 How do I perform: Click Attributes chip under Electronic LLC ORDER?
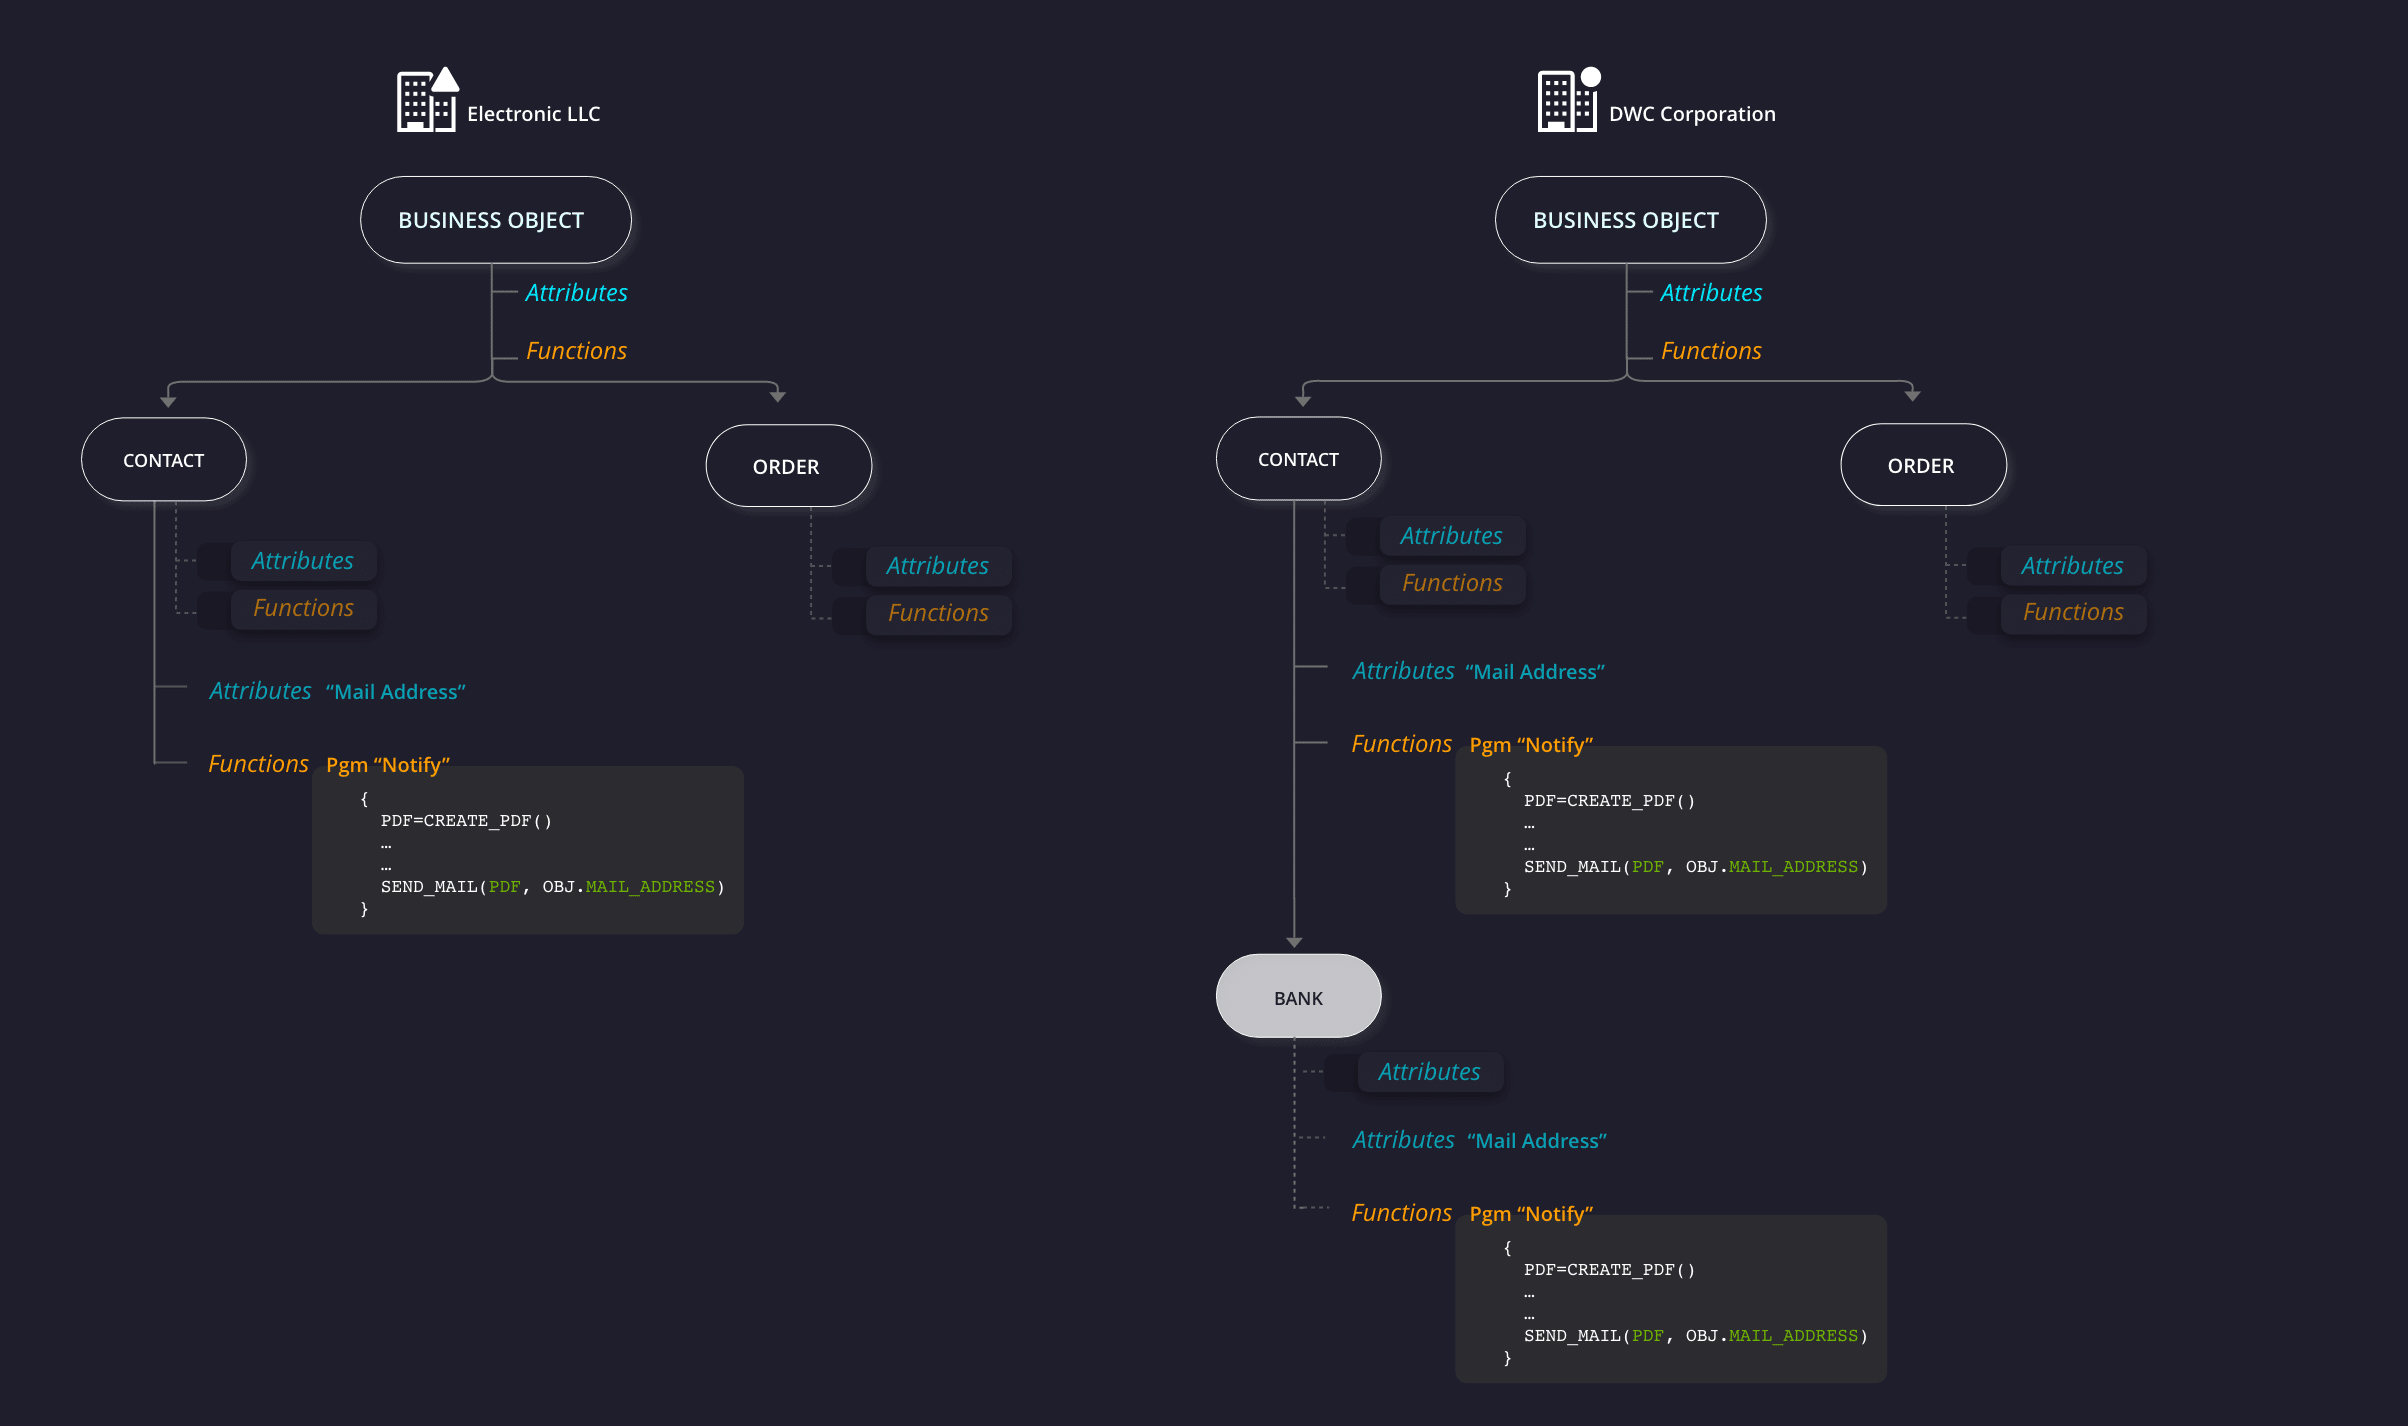(938, 566)
